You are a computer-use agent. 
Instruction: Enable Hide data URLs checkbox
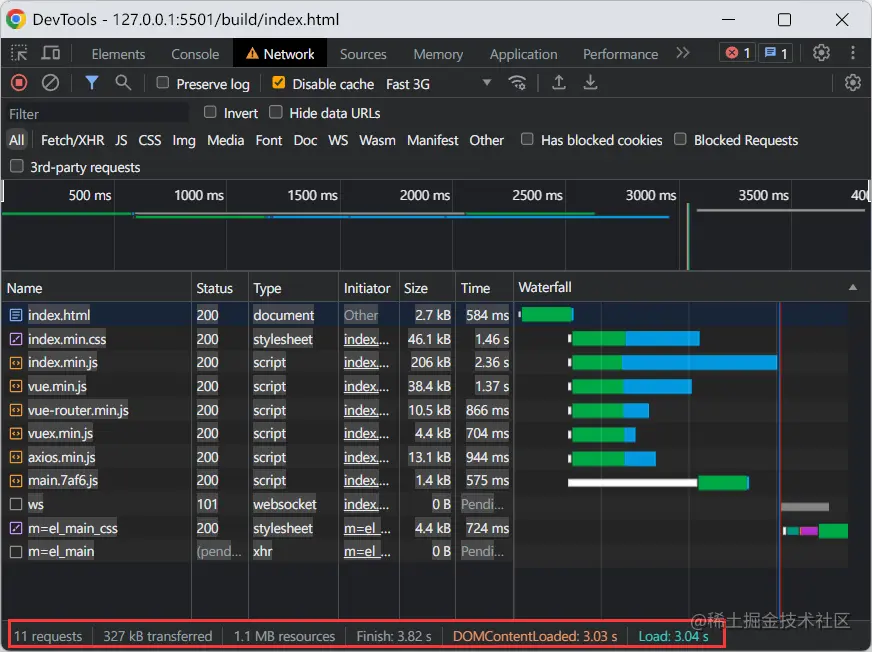tap(275, 112)
